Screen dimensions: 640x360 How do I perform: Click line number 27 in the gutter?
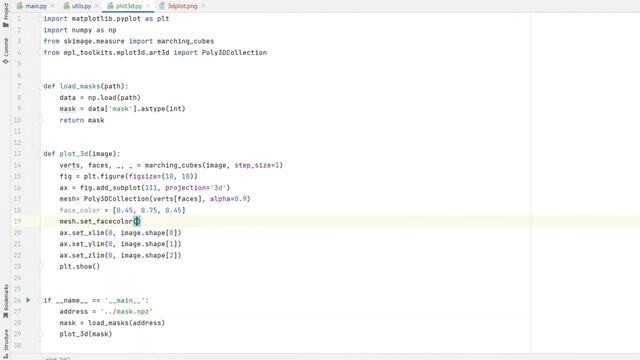coord(18,311)
